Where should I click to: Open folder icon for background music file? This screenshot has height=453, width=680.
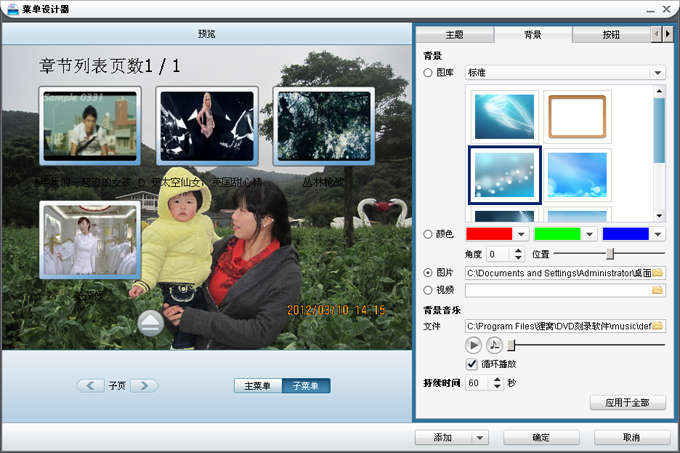tap(657, 326)
